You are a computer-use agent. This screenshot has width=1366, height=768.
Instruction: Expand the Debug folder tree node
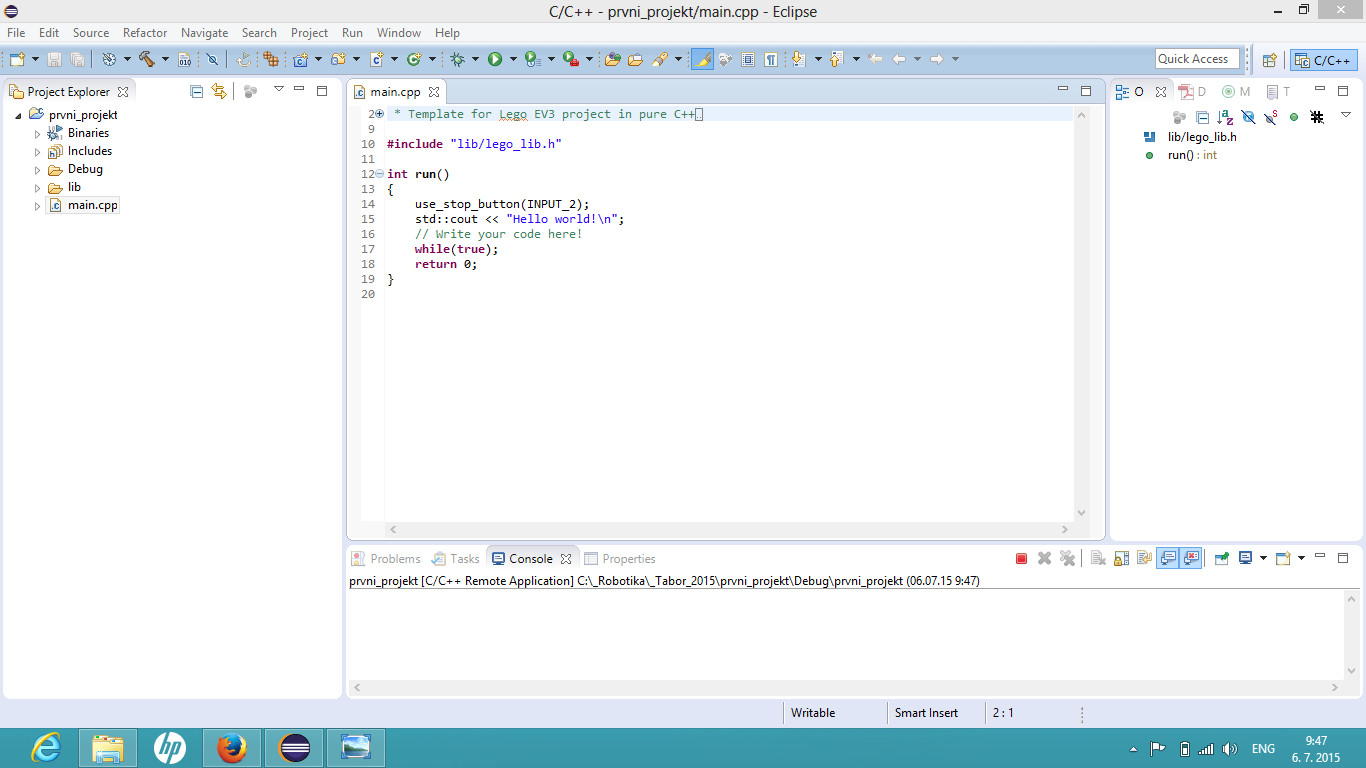pos(38,170)
